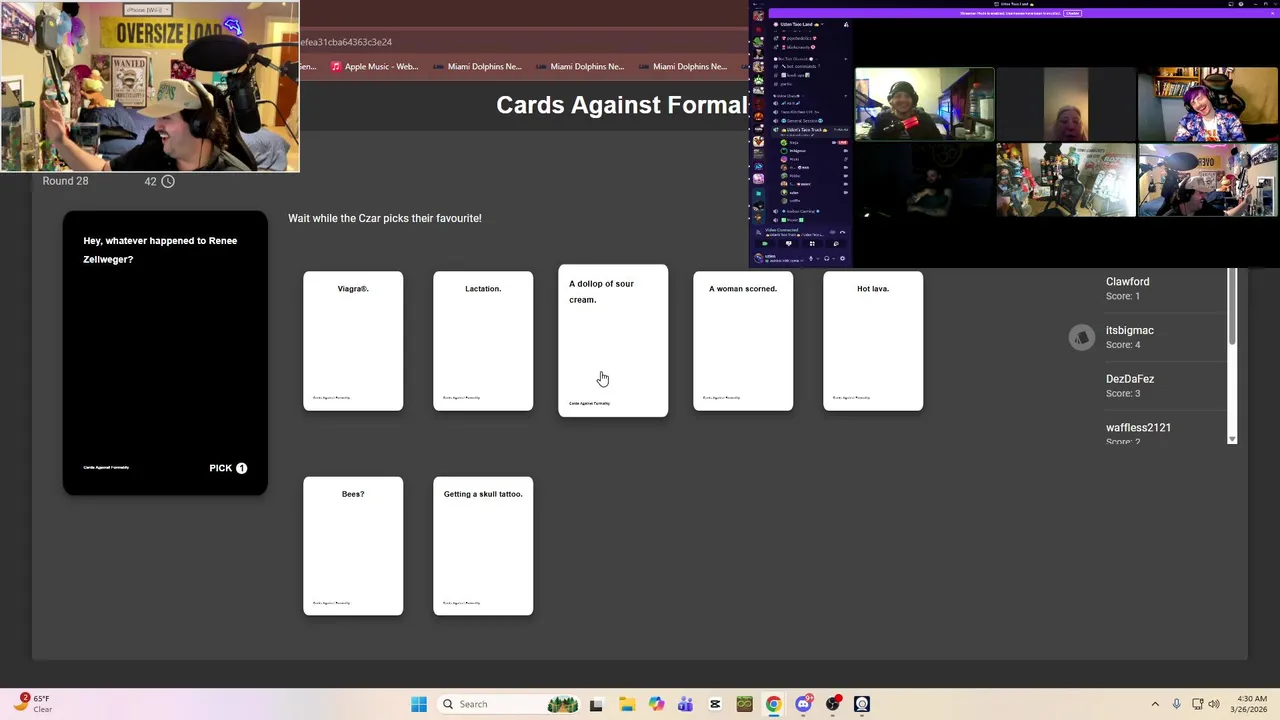Pick the "Getting a skull tattoo." card
Image resolution: width=1280 pixels, height=720 pixels.
(483, 546)
